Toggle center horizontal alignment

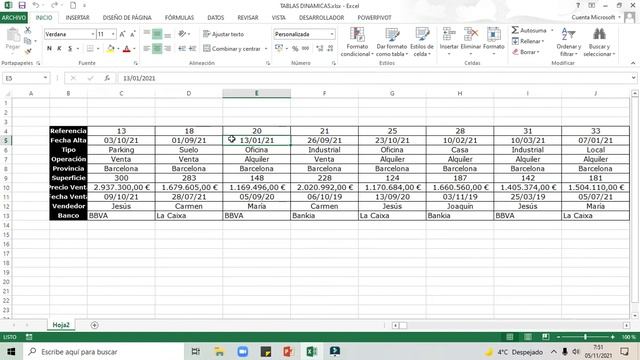(x=157, y=49)
